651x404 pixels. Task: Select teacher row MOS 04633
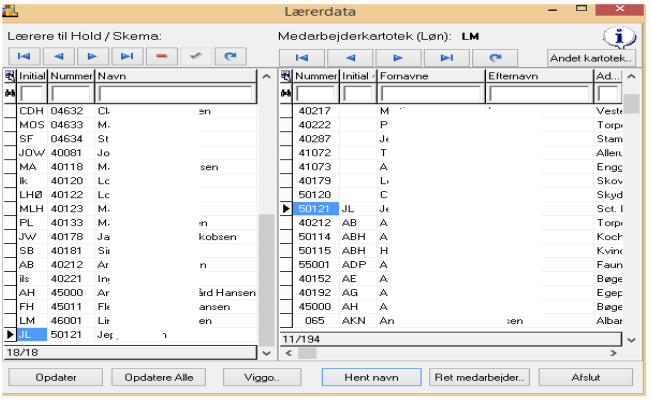[x=130, y=125]
